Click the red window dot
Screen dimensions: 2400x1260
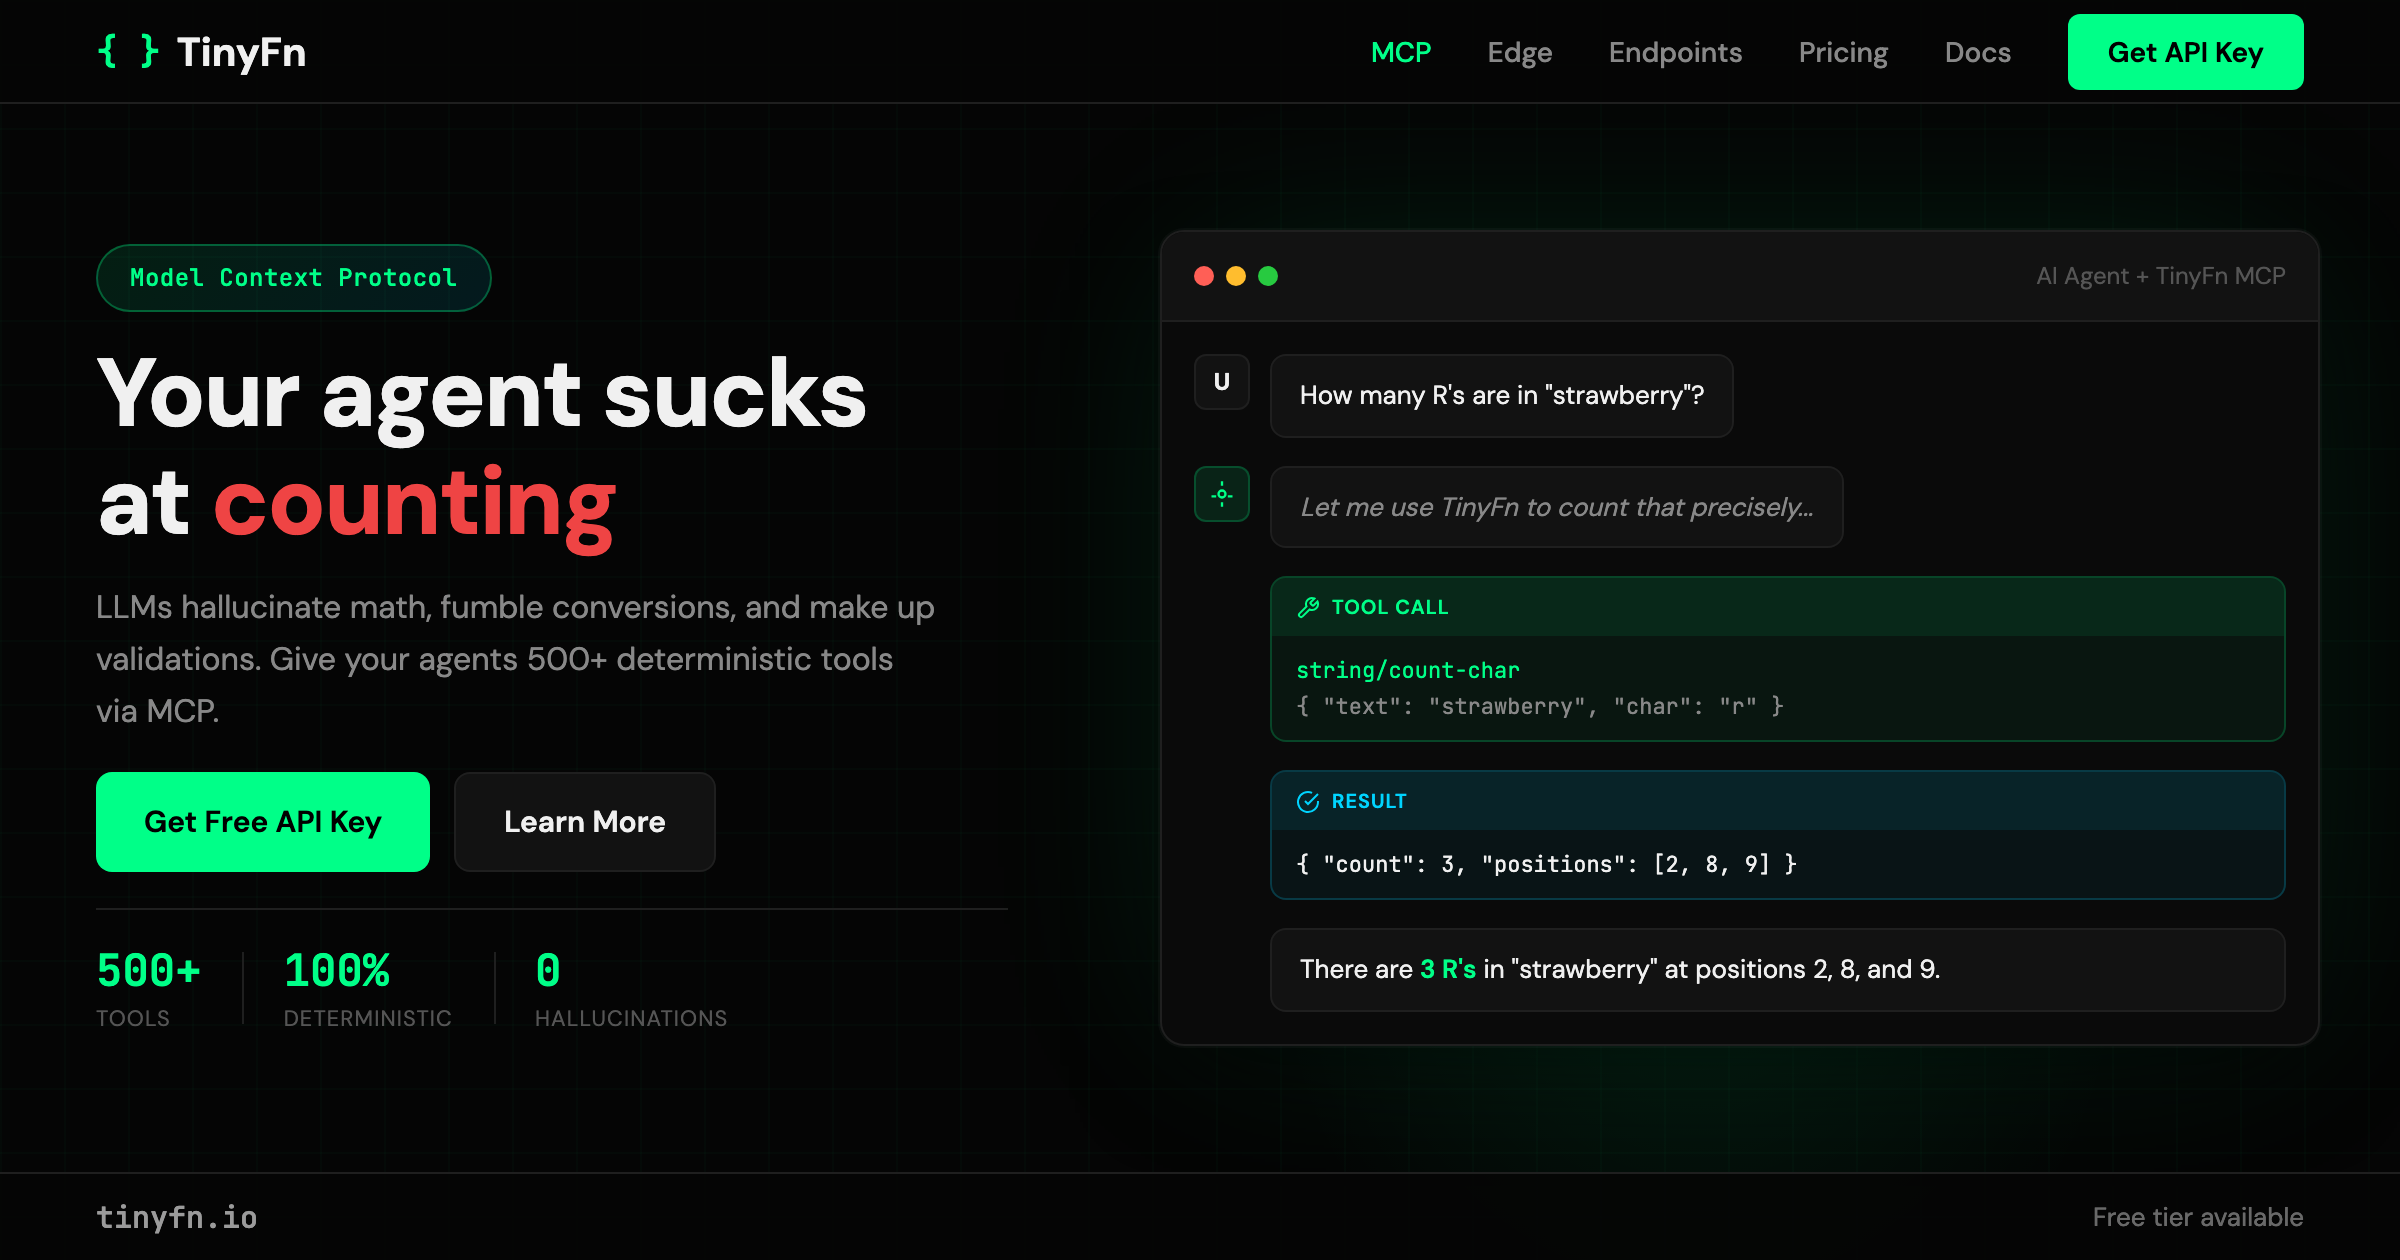click(x=1204, y=276)
